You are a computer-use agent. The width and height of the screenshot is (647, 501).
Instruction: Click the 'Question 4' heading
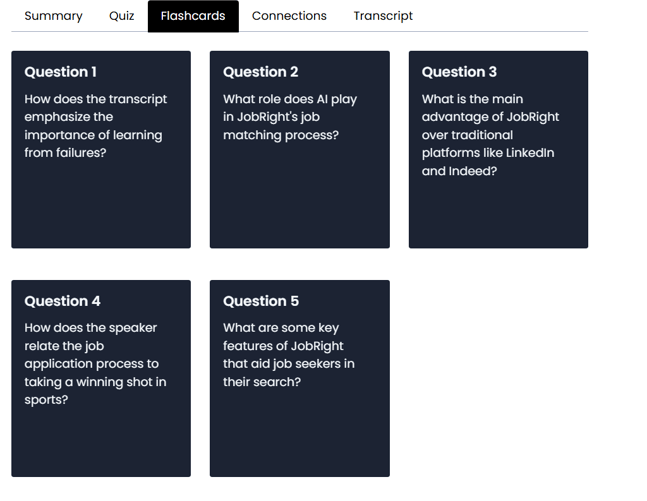(62, 301)
